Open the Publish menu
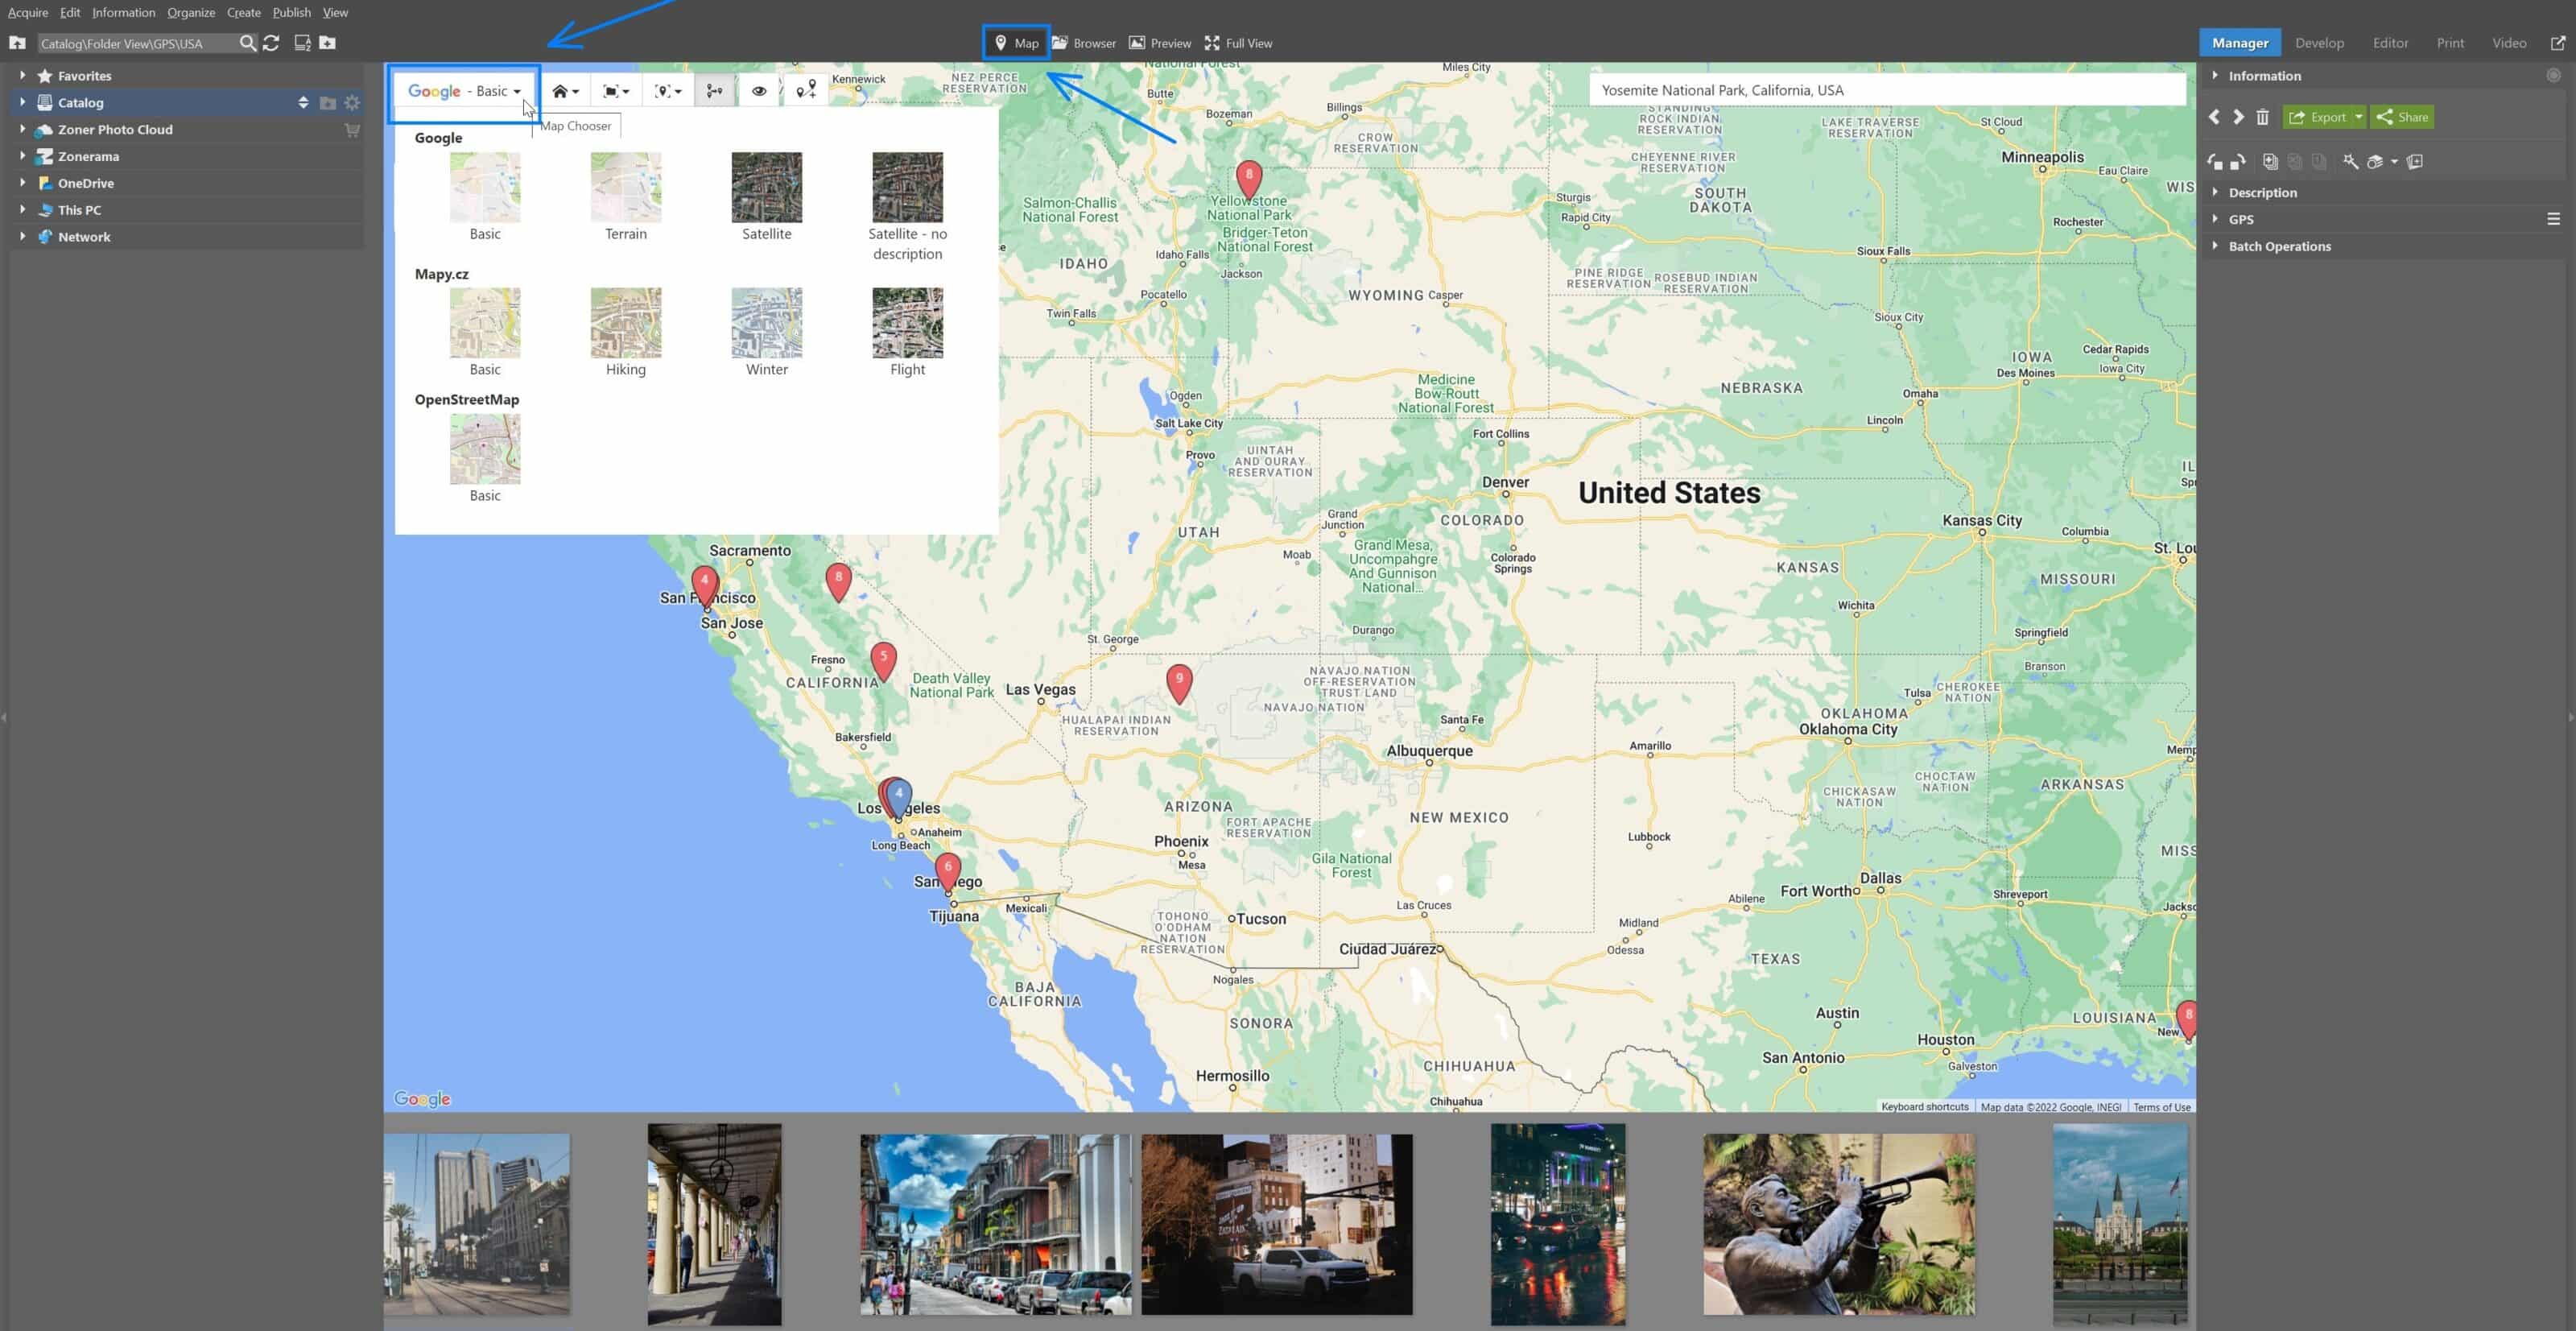Viewport: 2576px width, 1331px height. pyautogui.click(x=291, y=12)
